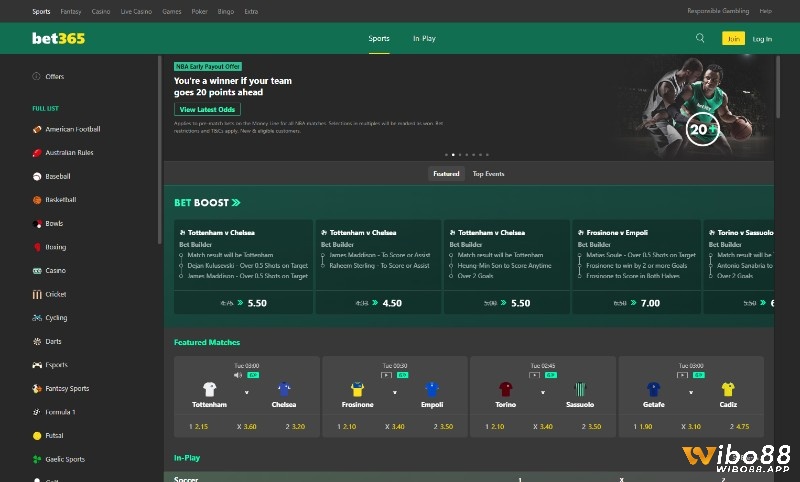The image size is (800, 482).
Task: Open the Help link
Action: pyautogui.click(x=765, y=11)
